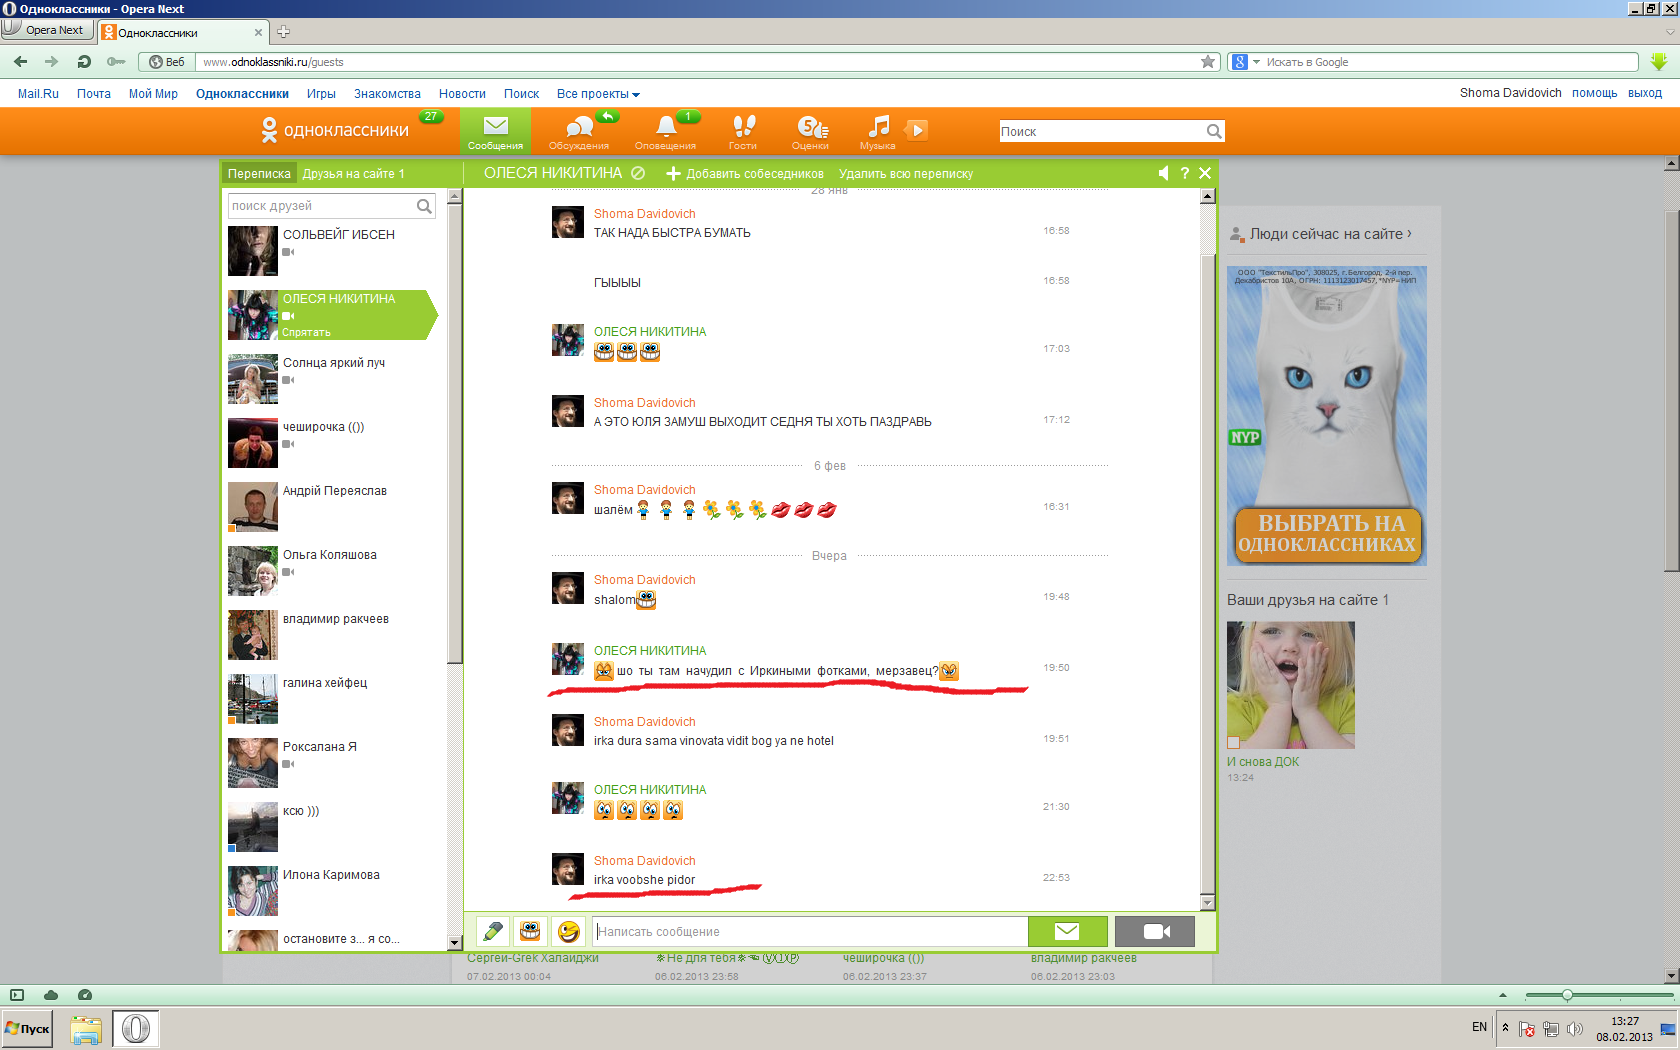1680x1050 pixels.
Task: Click browser Back arrow
Action: pos(20,62)
